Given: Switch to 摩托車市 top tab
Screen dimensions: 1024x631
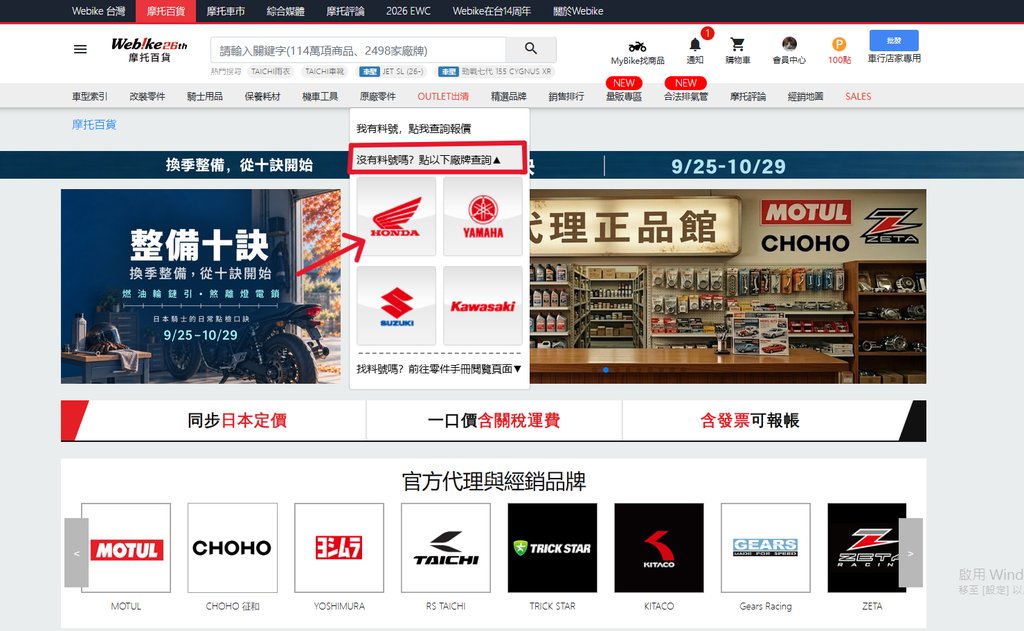Looking at the screenshot, I should [225, 11].
